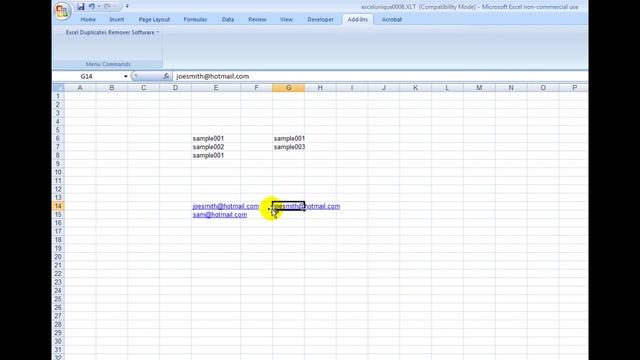The image size is (640, 360).
Task: Open the Page Layout tab
Action: tap(154, 20)
